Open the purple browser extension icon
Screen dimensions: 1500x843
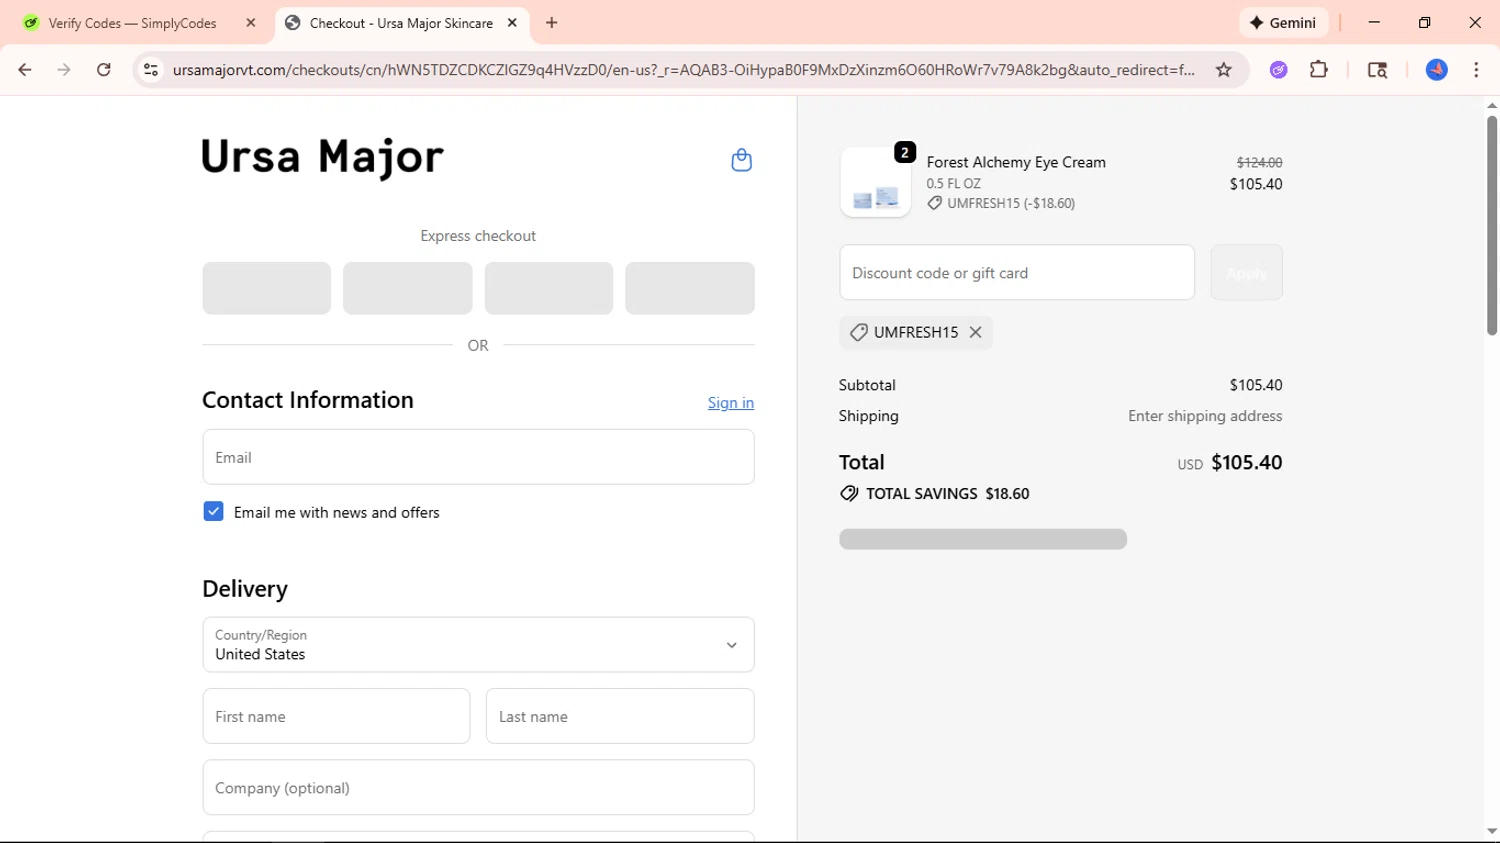[x=1278, y=70]
